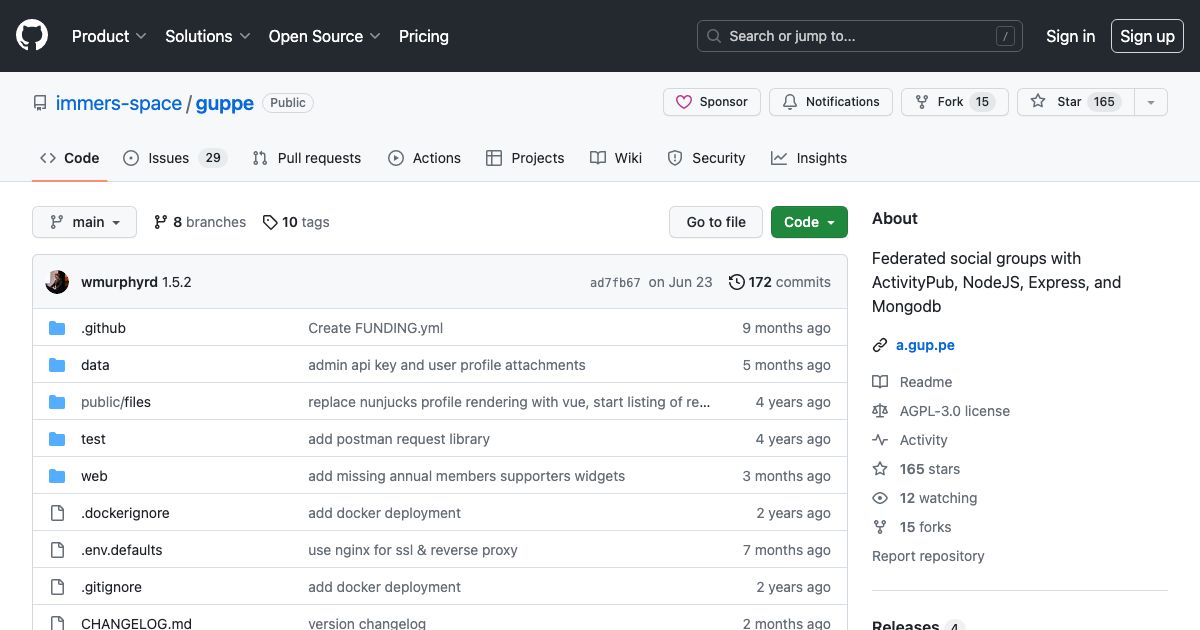Click the watching eye icon in the sidebar
Viewport: 1200px width, 630px height.
coord(880,498)
